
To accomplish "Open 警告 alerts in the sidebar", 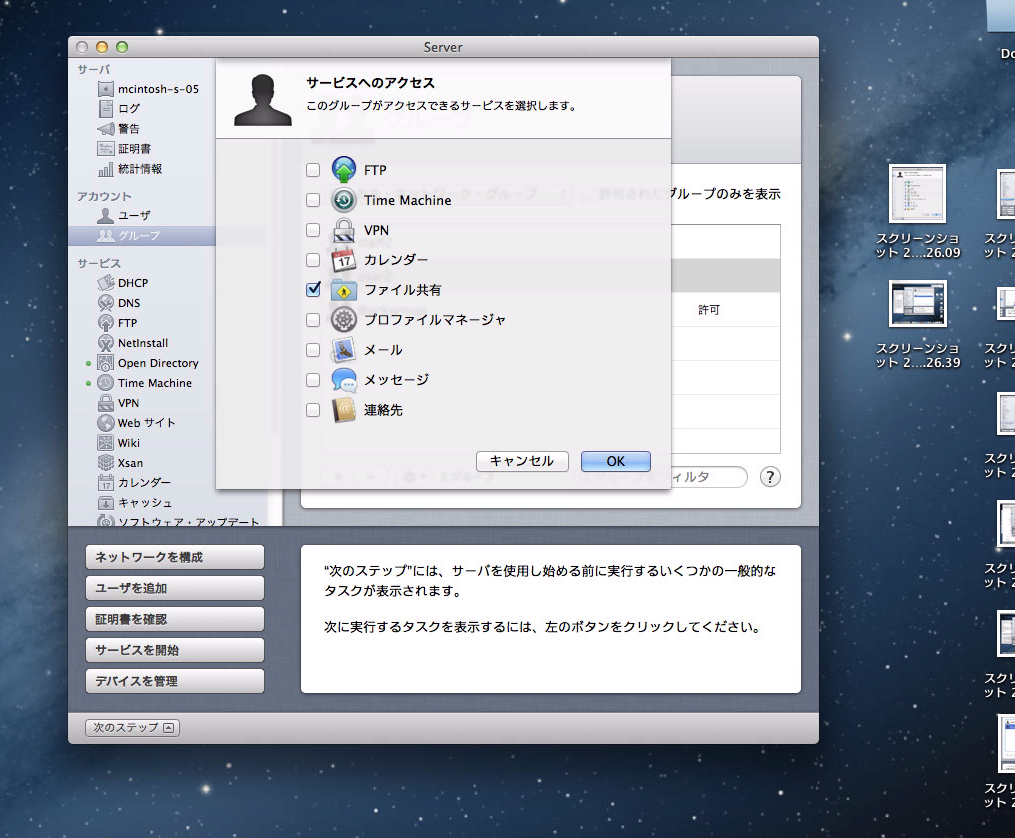I will 119,129.
